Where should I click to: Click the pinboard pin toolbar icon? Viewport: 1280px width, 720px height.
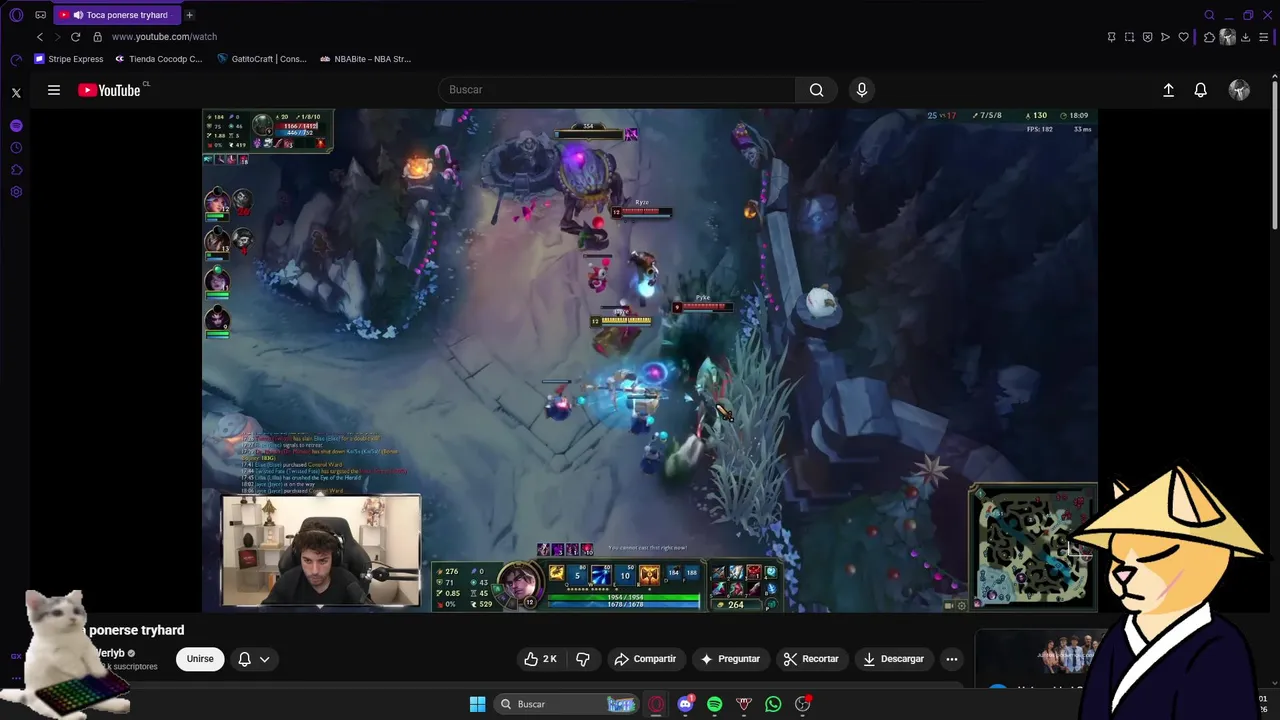(x=1111, y=37)
